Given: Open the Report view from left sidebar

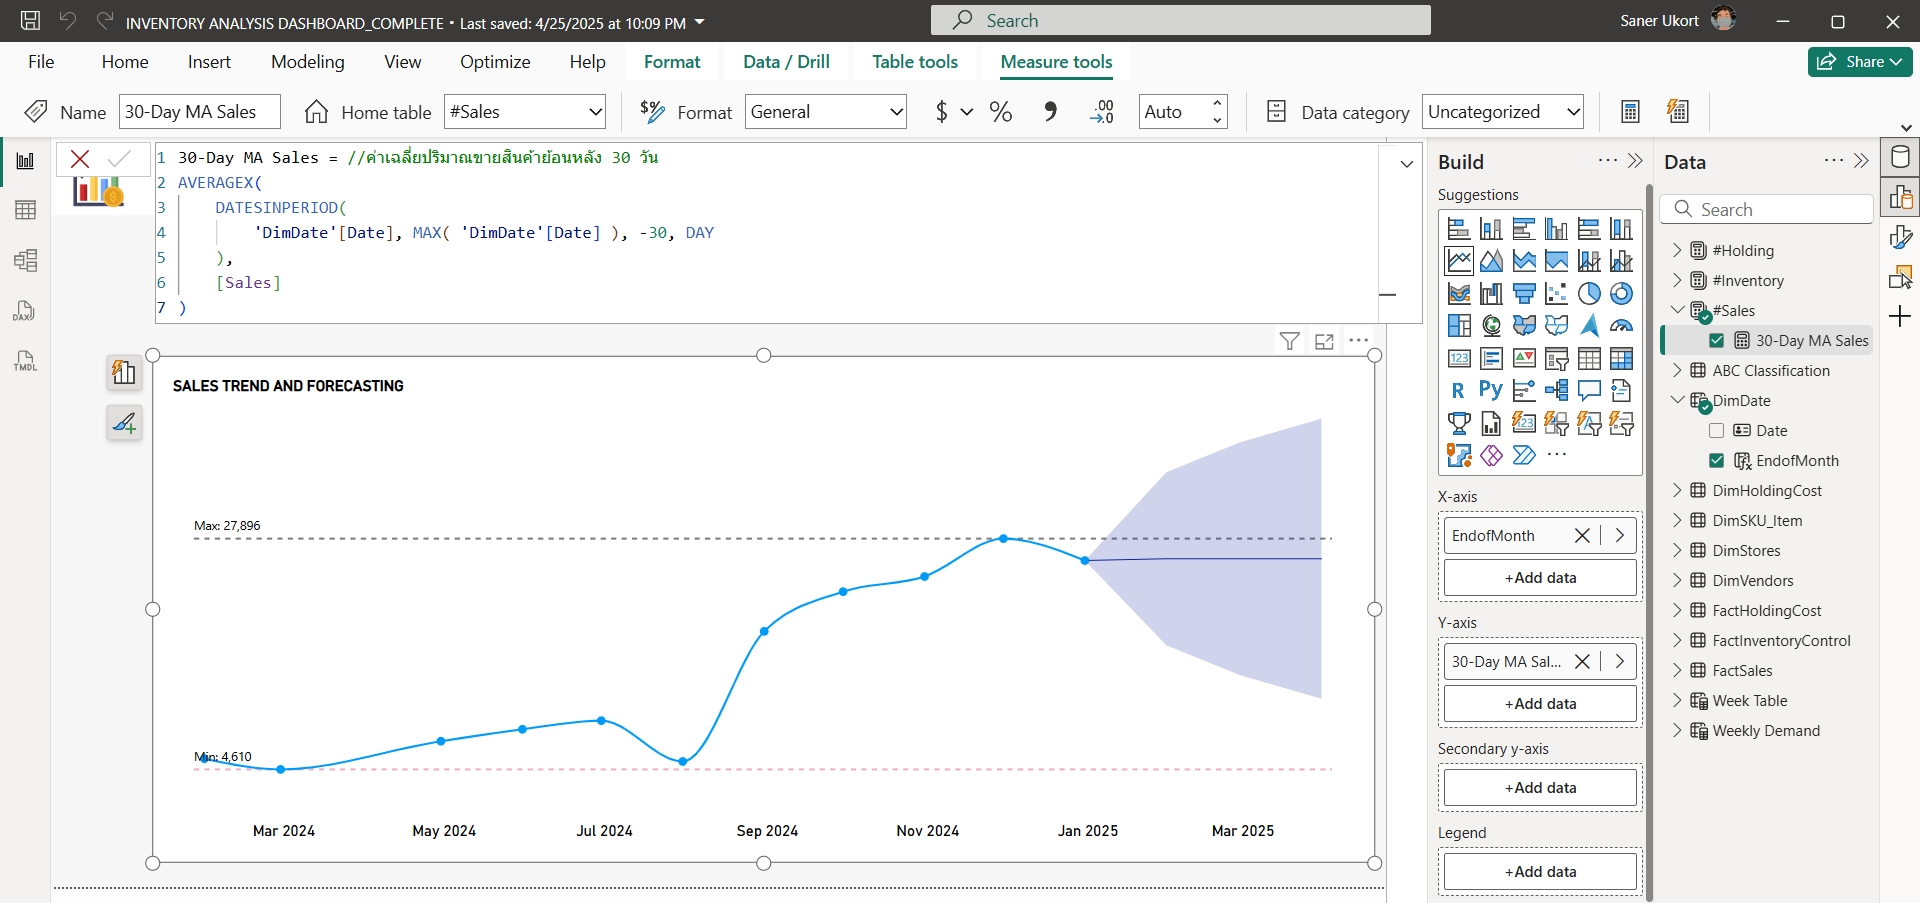Looking at the screenshot, I should [25, 161].
